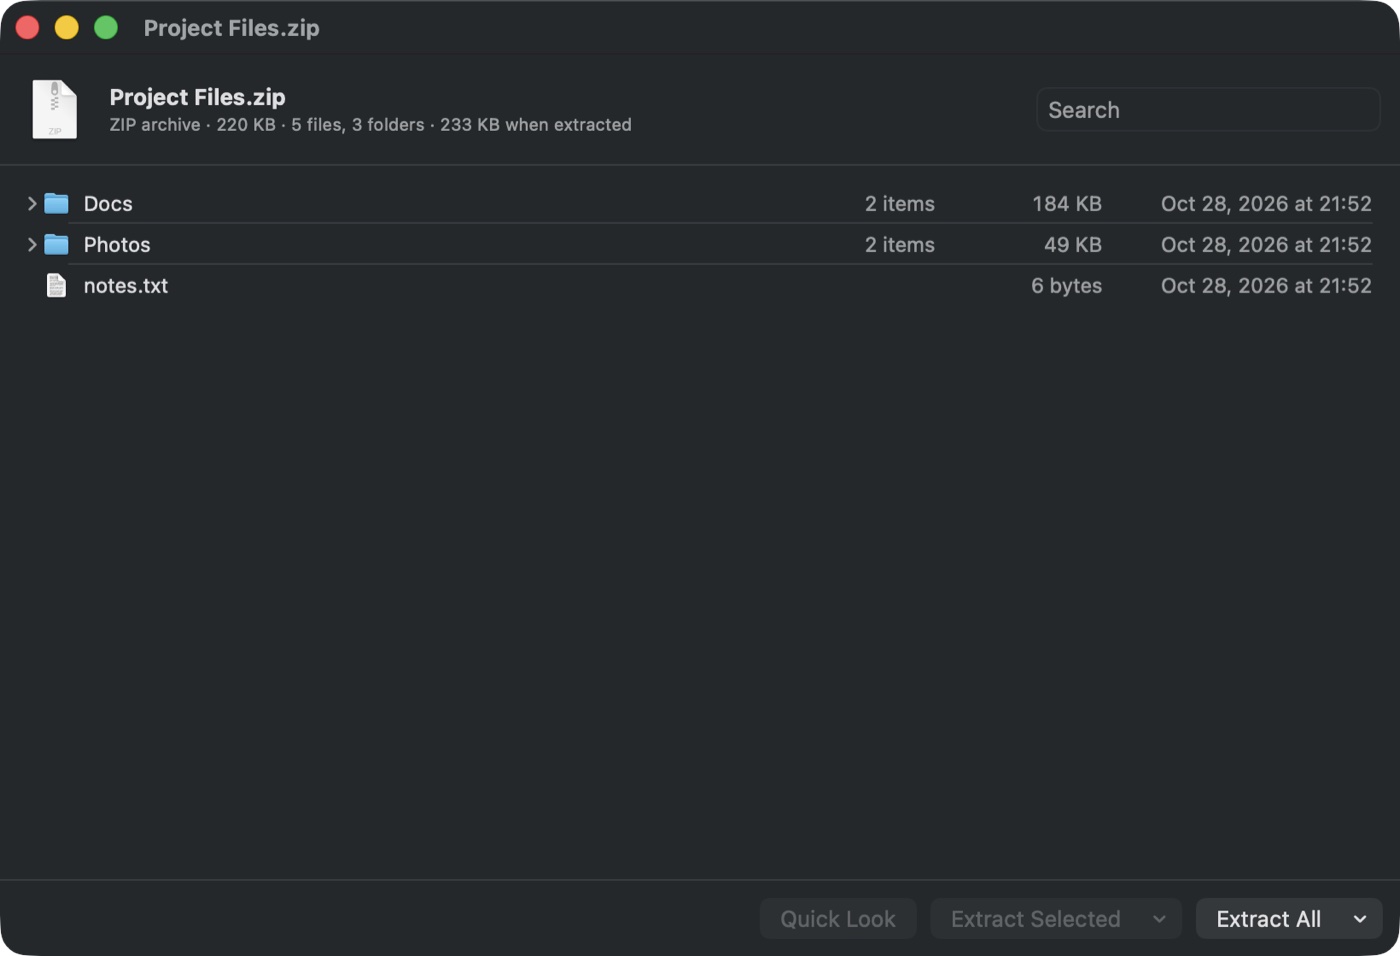Focus the Search field
Viewport: 1400px width, 956px height.
pyautogui.click(x=1208, y=110)
